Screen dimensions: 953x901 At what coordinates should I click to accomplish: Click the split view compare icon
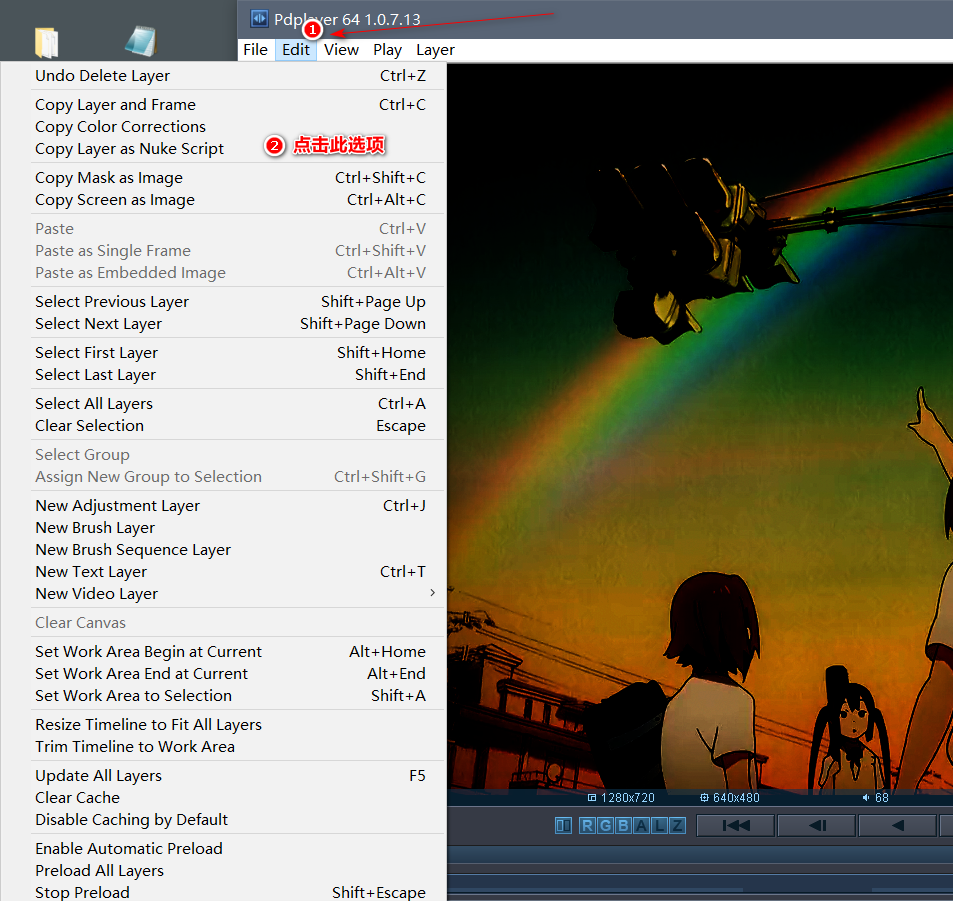563,825
